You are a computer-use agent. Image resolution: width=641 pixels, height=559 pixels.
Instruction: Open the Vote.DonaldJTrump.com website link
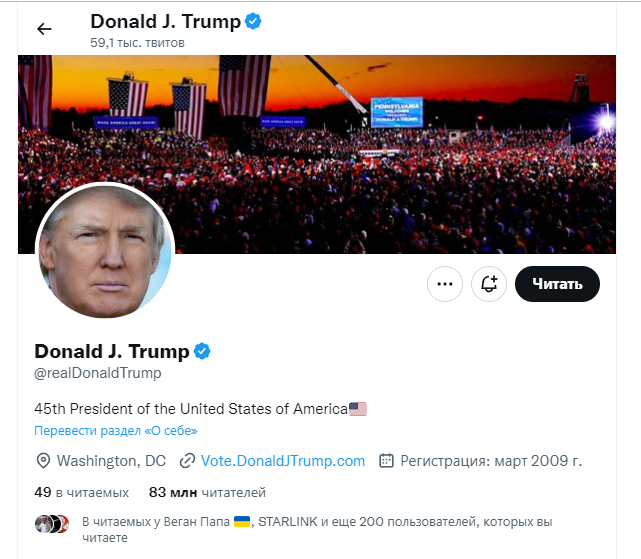tap(283, 461)
